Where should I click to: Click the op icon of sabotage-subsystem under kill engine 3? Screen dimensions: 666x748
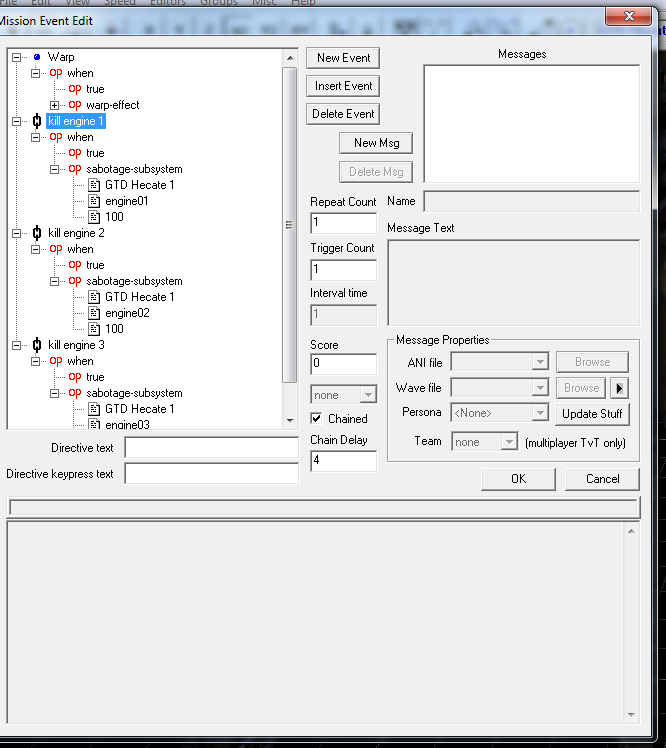pyautogui.click(x=75, y=394)
